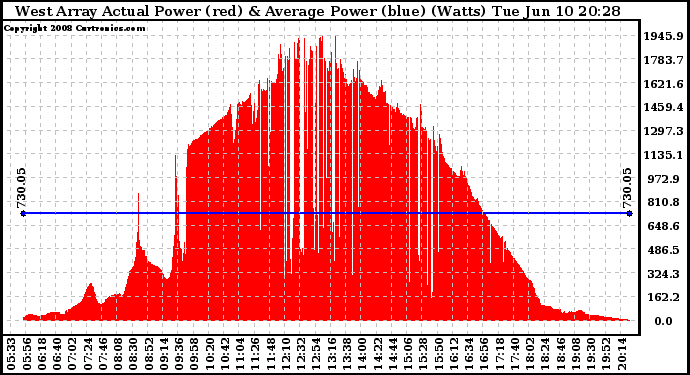Screen dimensions: 690x375
Task: Click the 12:32 time label
Action: (301, 354)
